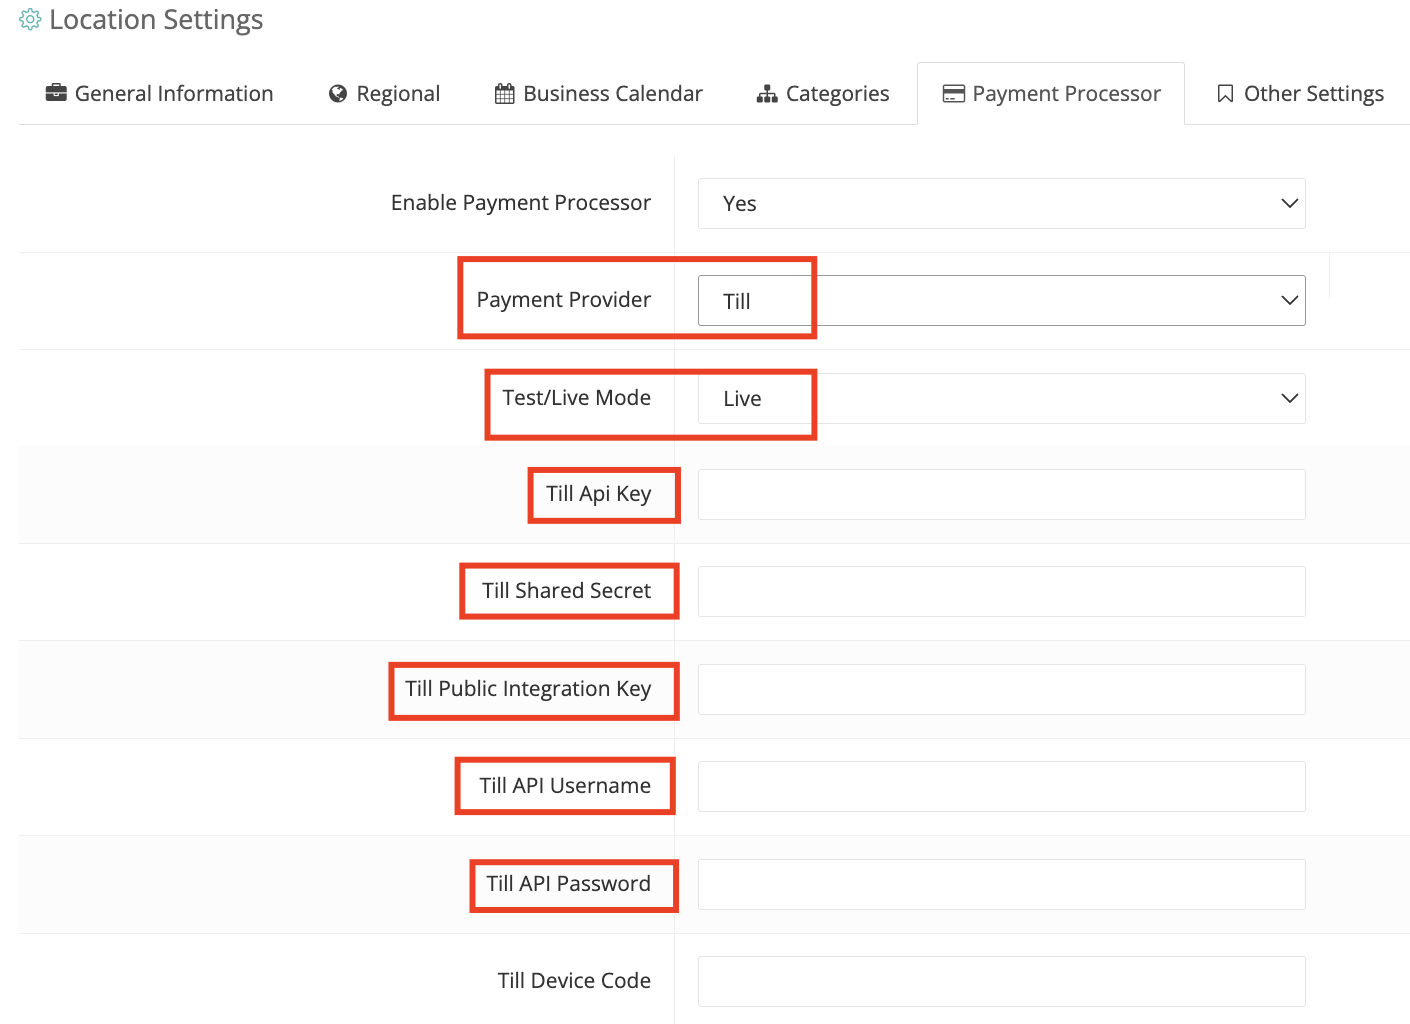Click the calendar icon beside Business Calendar
The image size is (1410, 1024).
(x=505, y=93)
